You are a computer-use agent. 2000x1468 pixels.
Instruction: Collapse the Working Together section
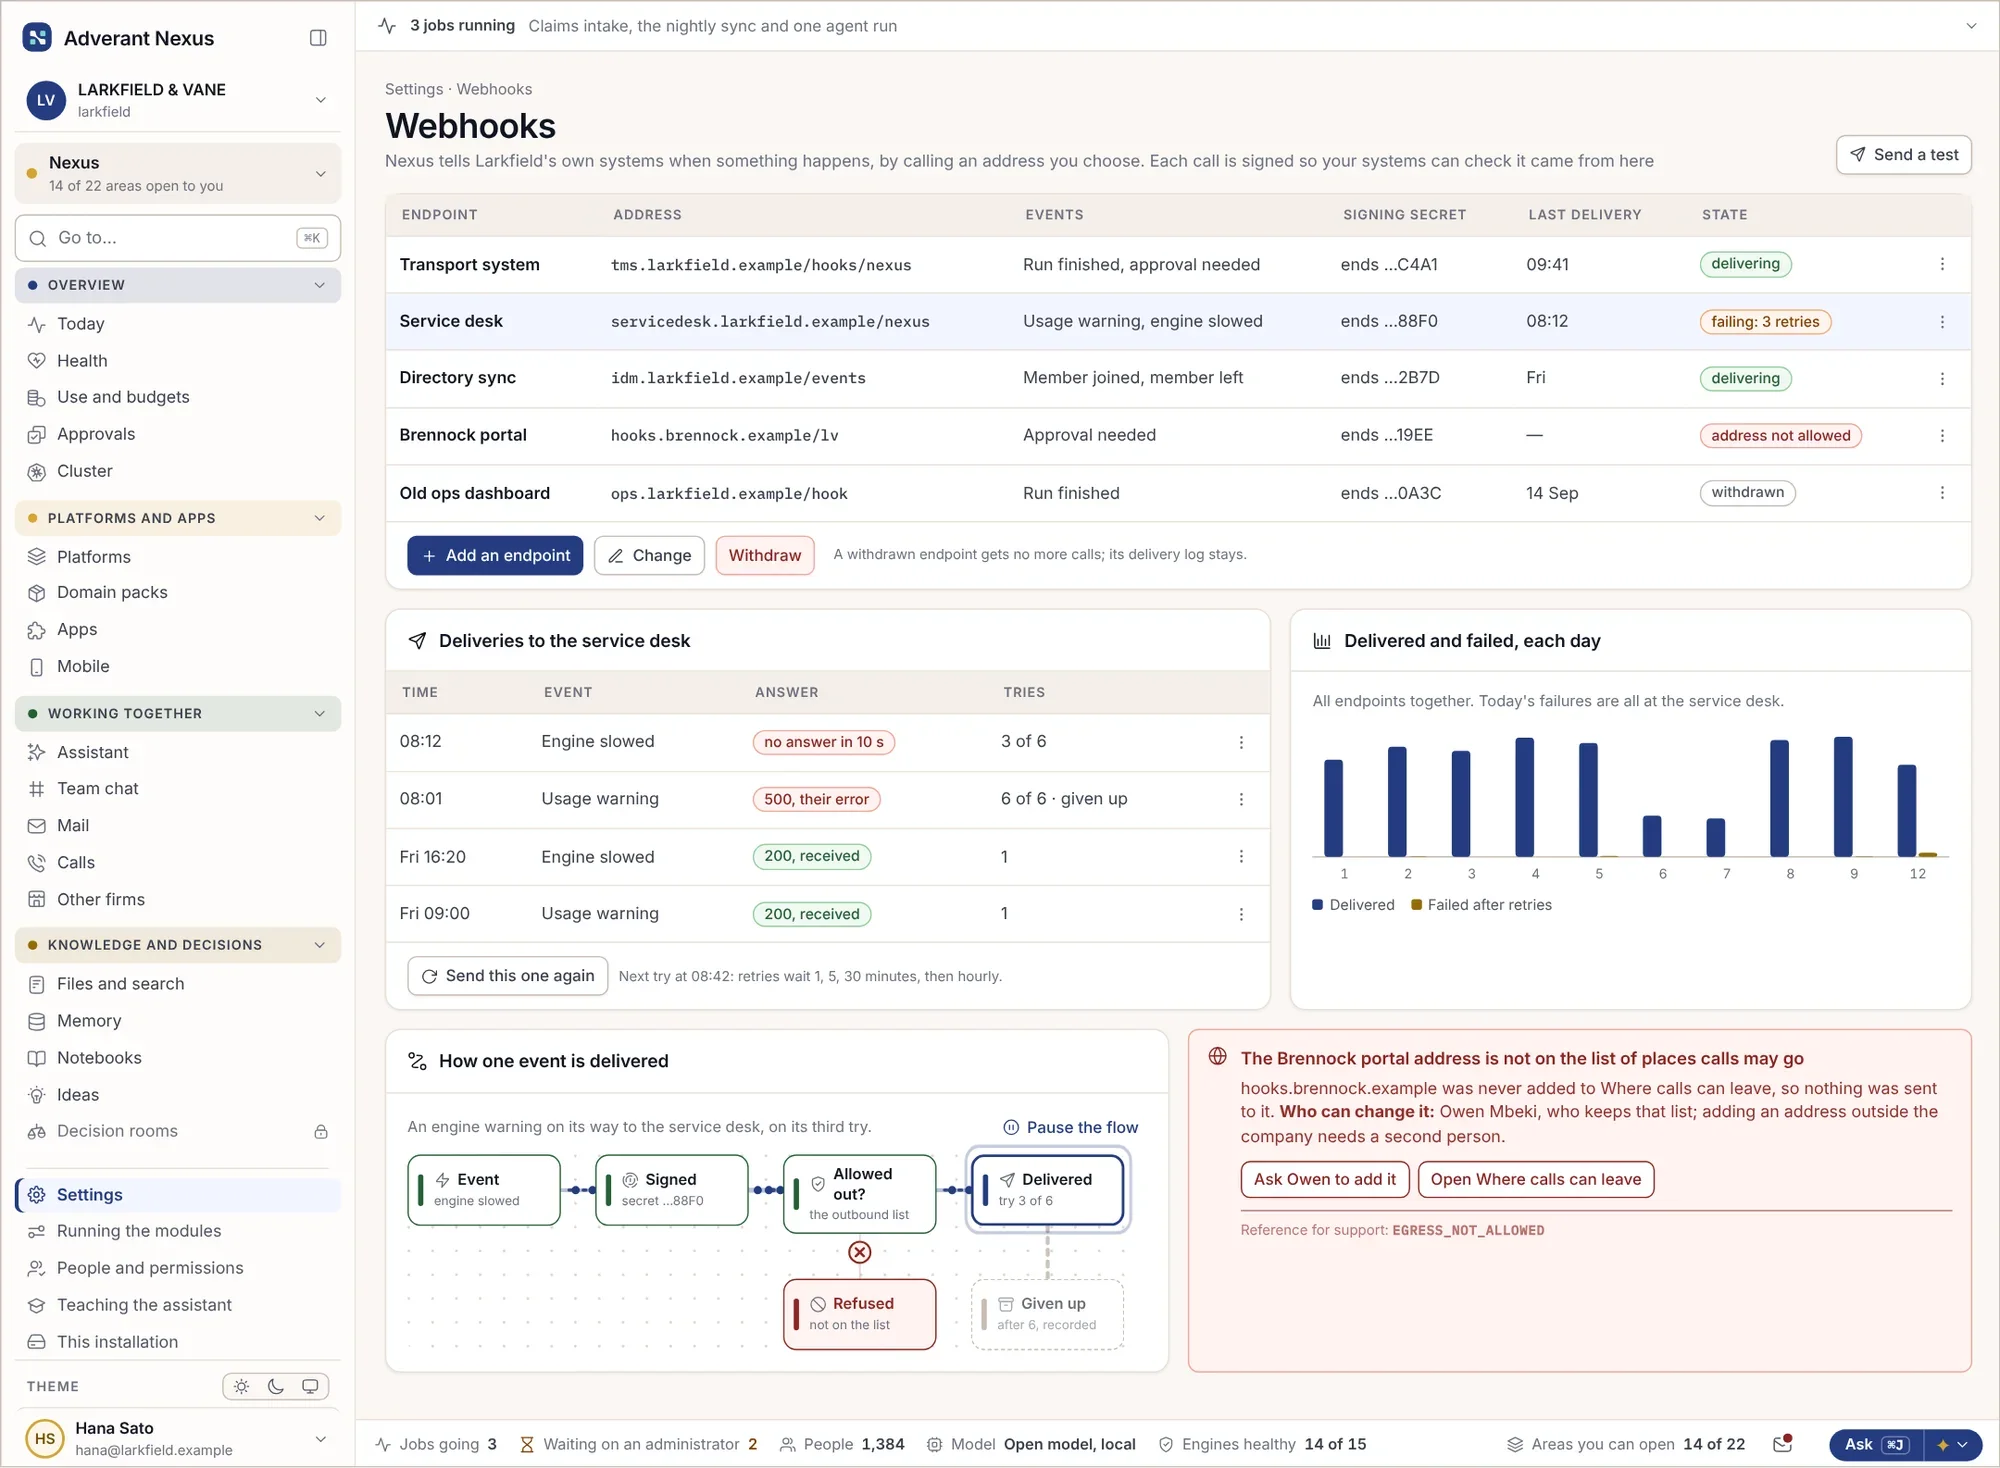(178, 713)
